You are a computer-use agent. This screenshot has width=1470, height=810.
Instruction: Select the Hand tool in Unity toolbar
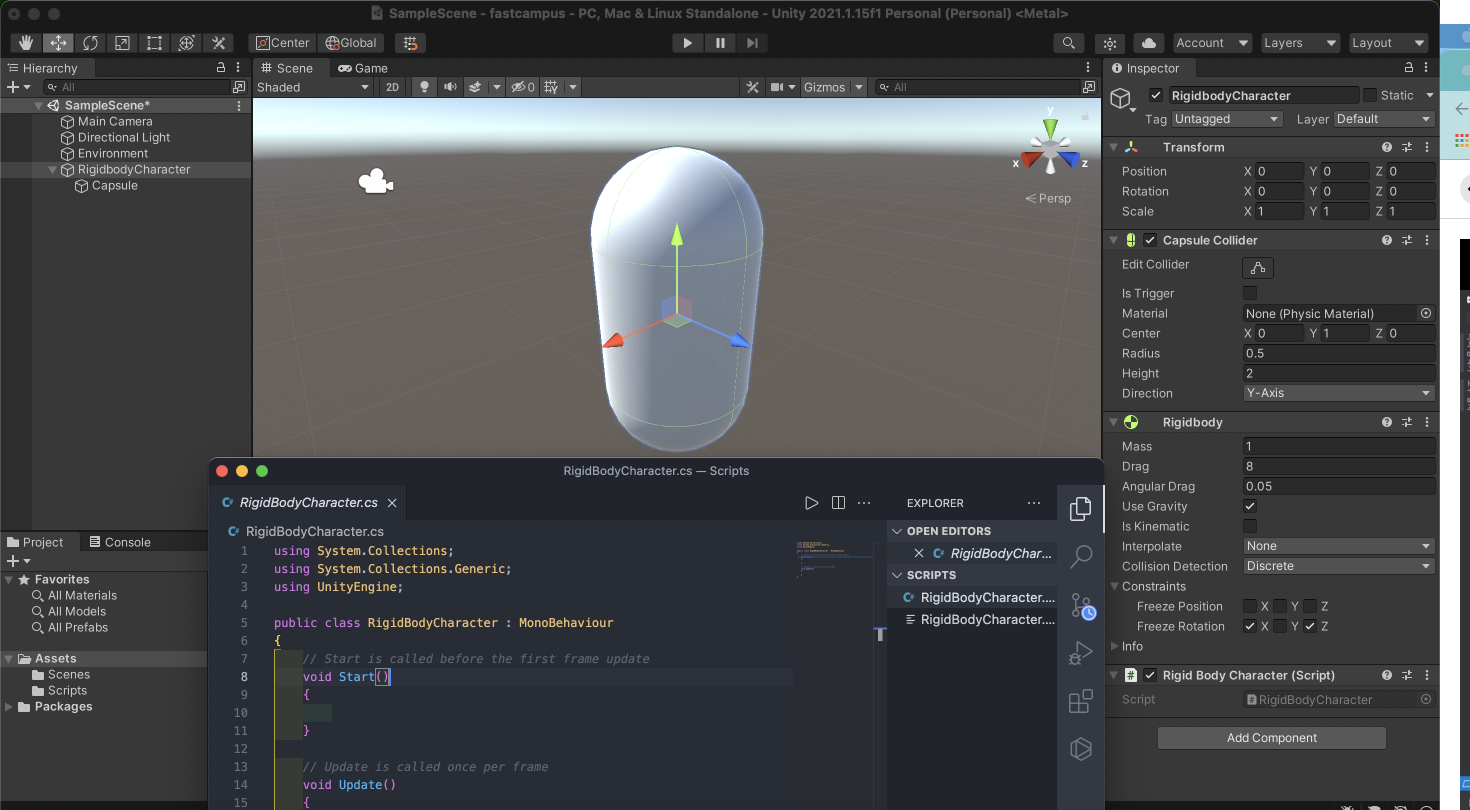coord(26,43)
